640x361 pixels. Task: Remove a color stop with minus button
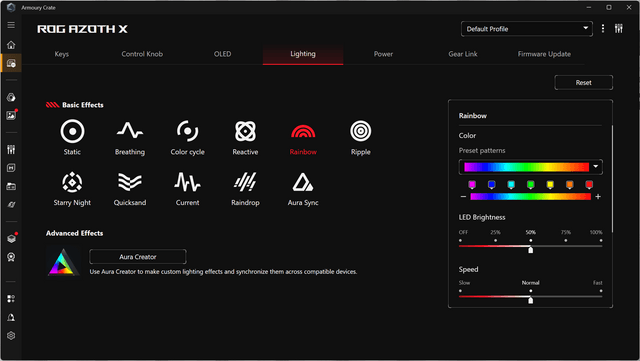point(463,196)
